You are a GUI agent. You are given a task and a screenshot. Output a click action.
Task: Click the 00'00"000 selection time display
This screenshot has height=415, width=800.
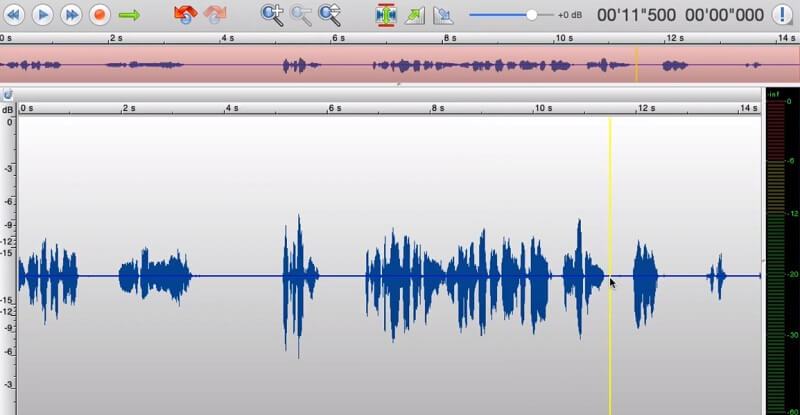pyautogui.click(x=723, y=15)
